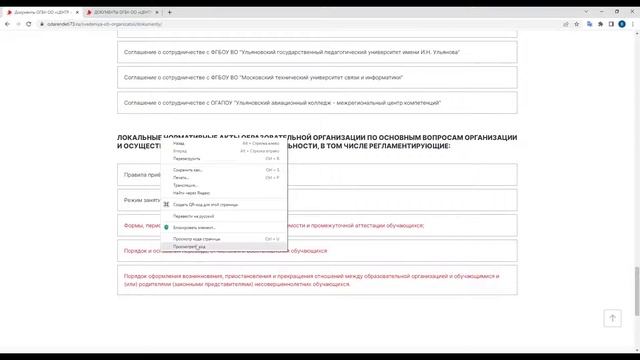
Task: Choose Печать in the context menu
Action: point(224,178)
